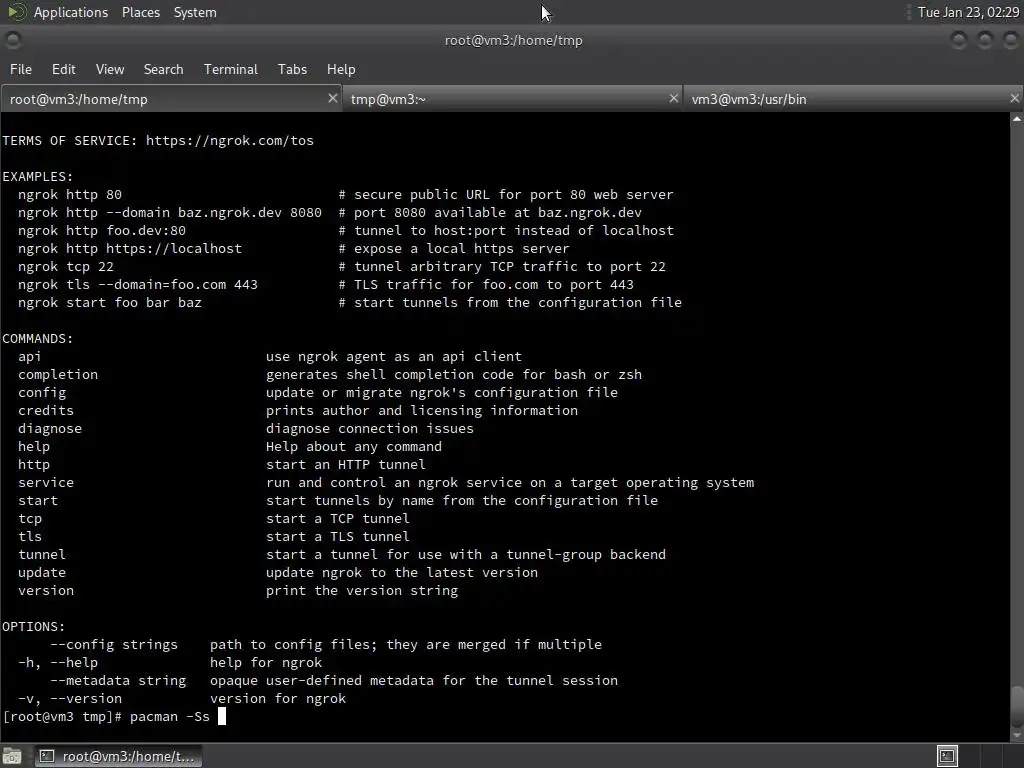The height and width of the screenshot is (768, 1024).
Task: Maximize the terminal window
Action: tap(984, 40)
